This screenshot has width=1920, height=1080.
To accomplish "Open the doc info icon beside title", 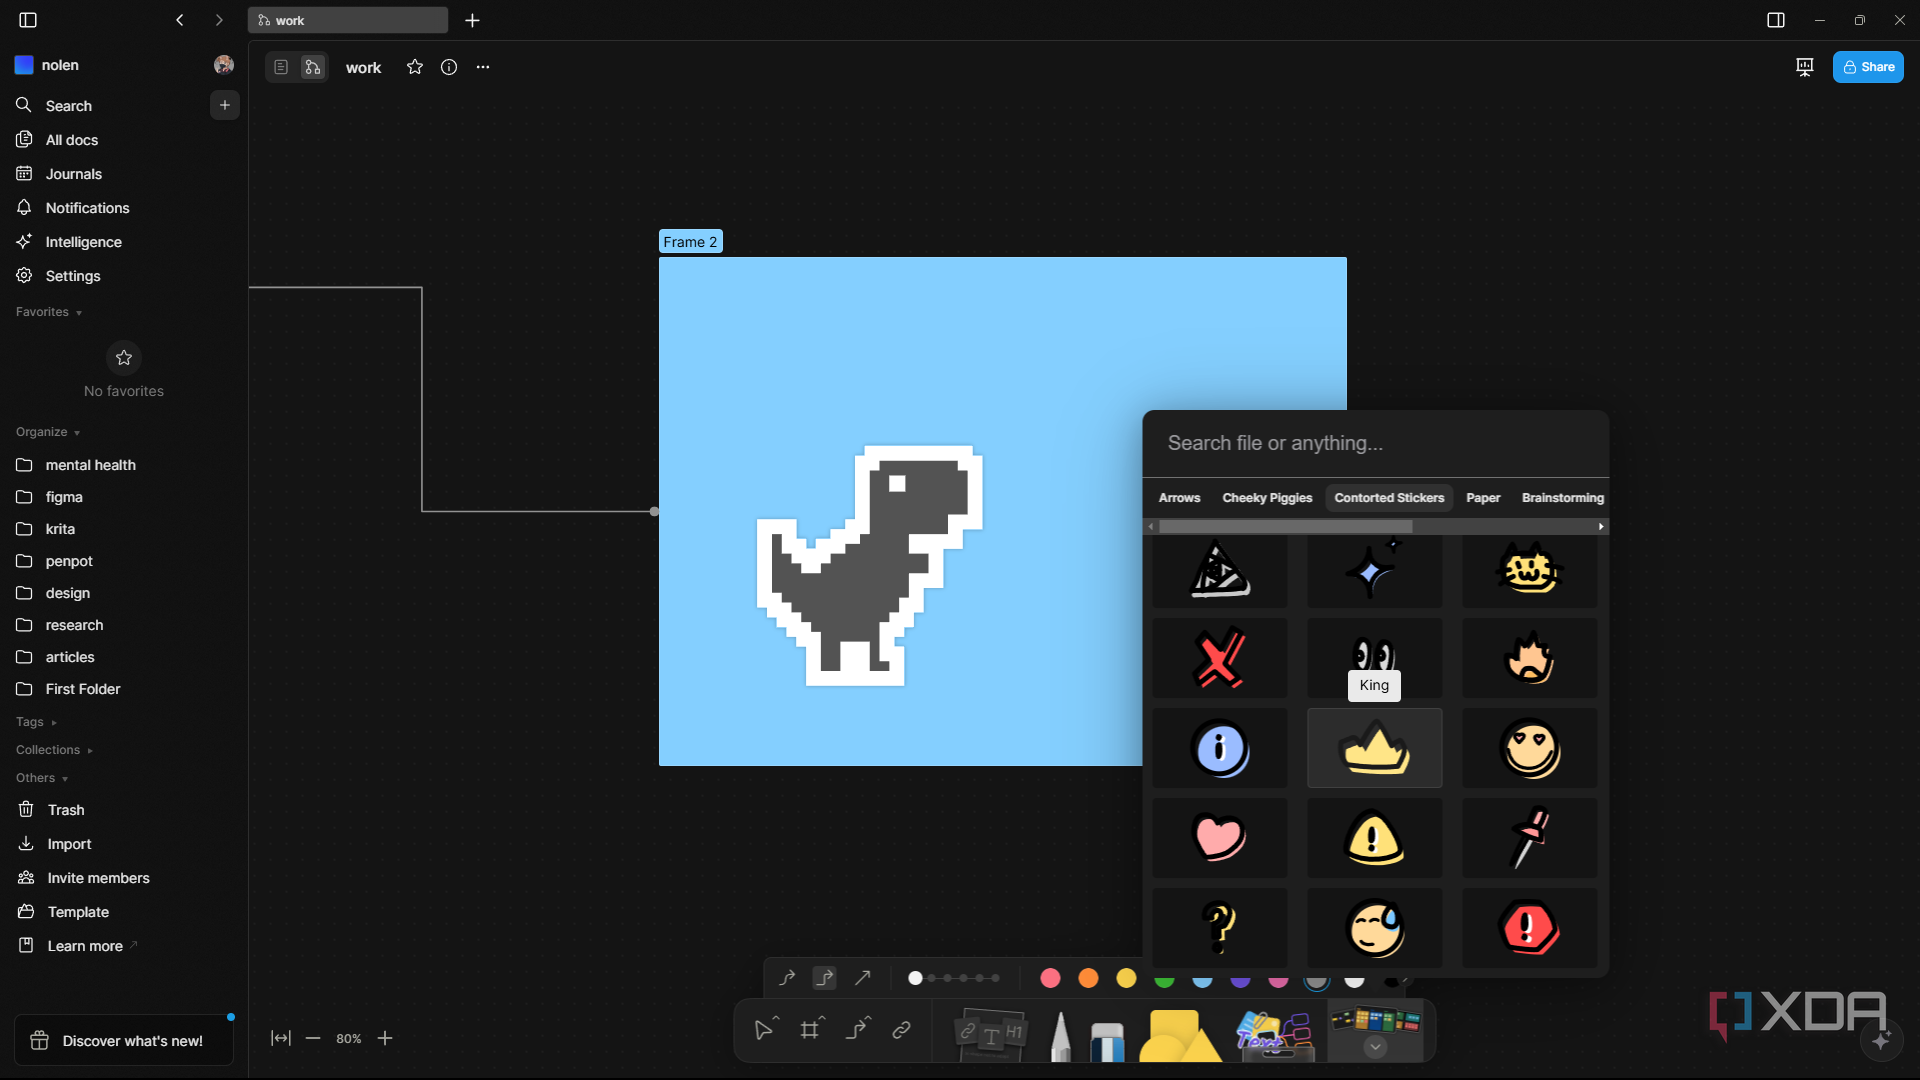I will [449, 67].
